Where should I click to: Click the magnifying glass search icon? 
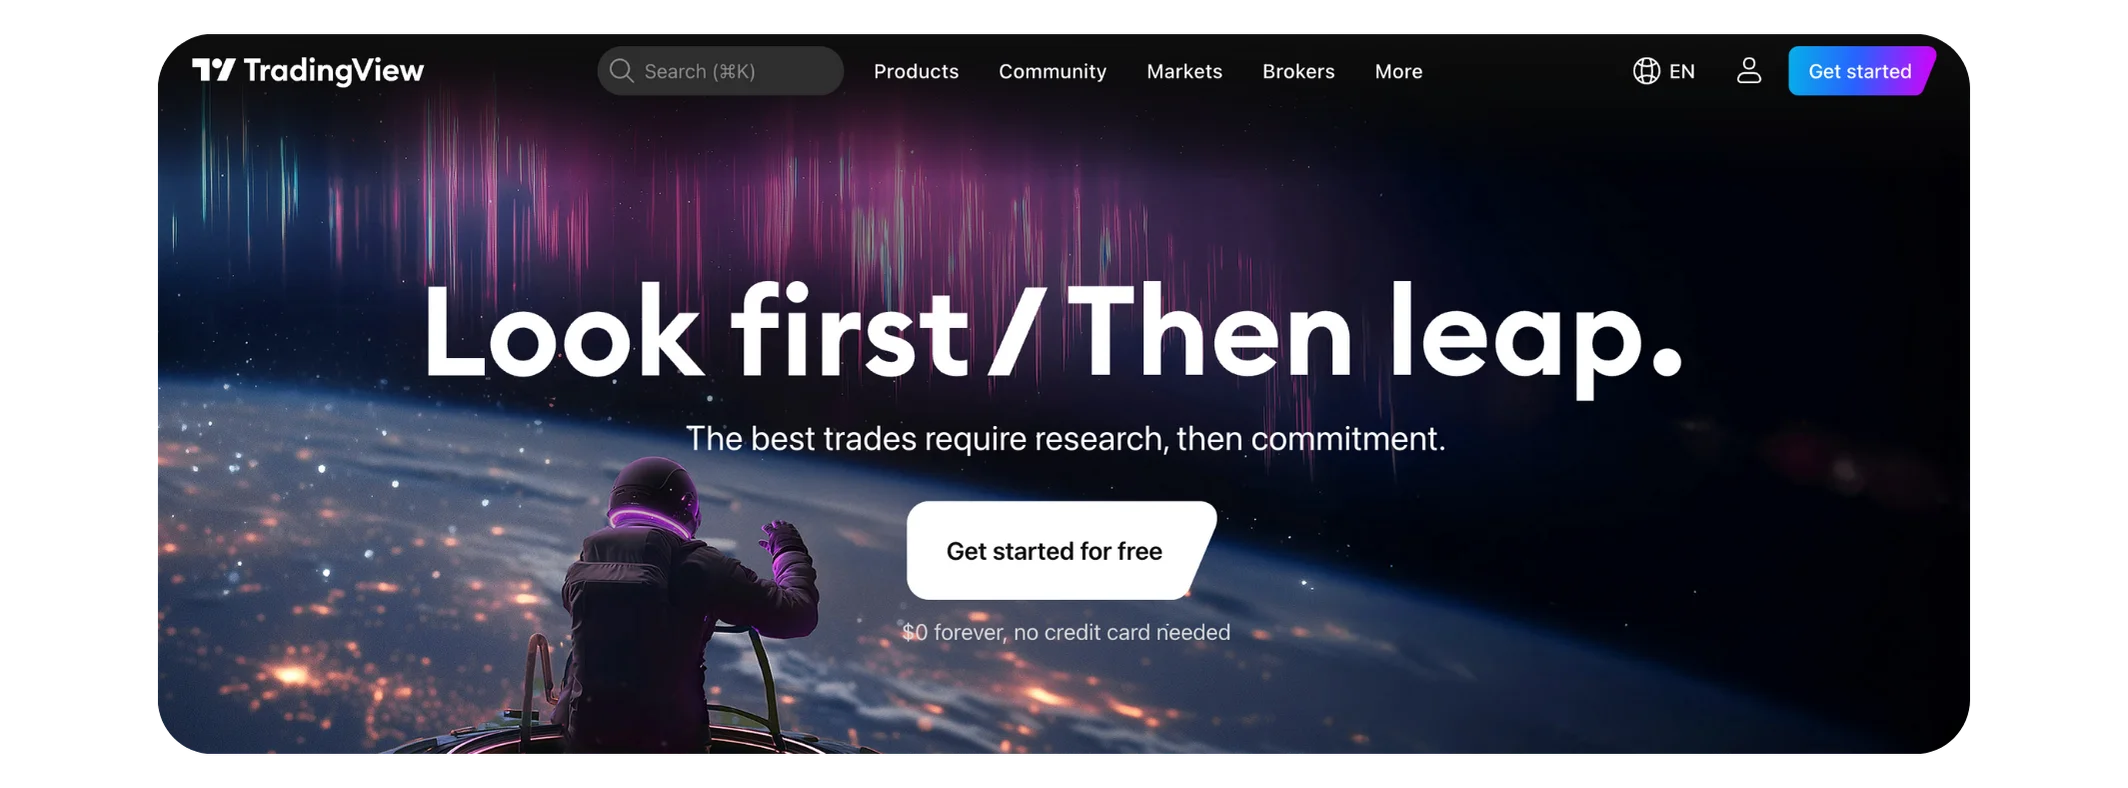coord(621,71)
